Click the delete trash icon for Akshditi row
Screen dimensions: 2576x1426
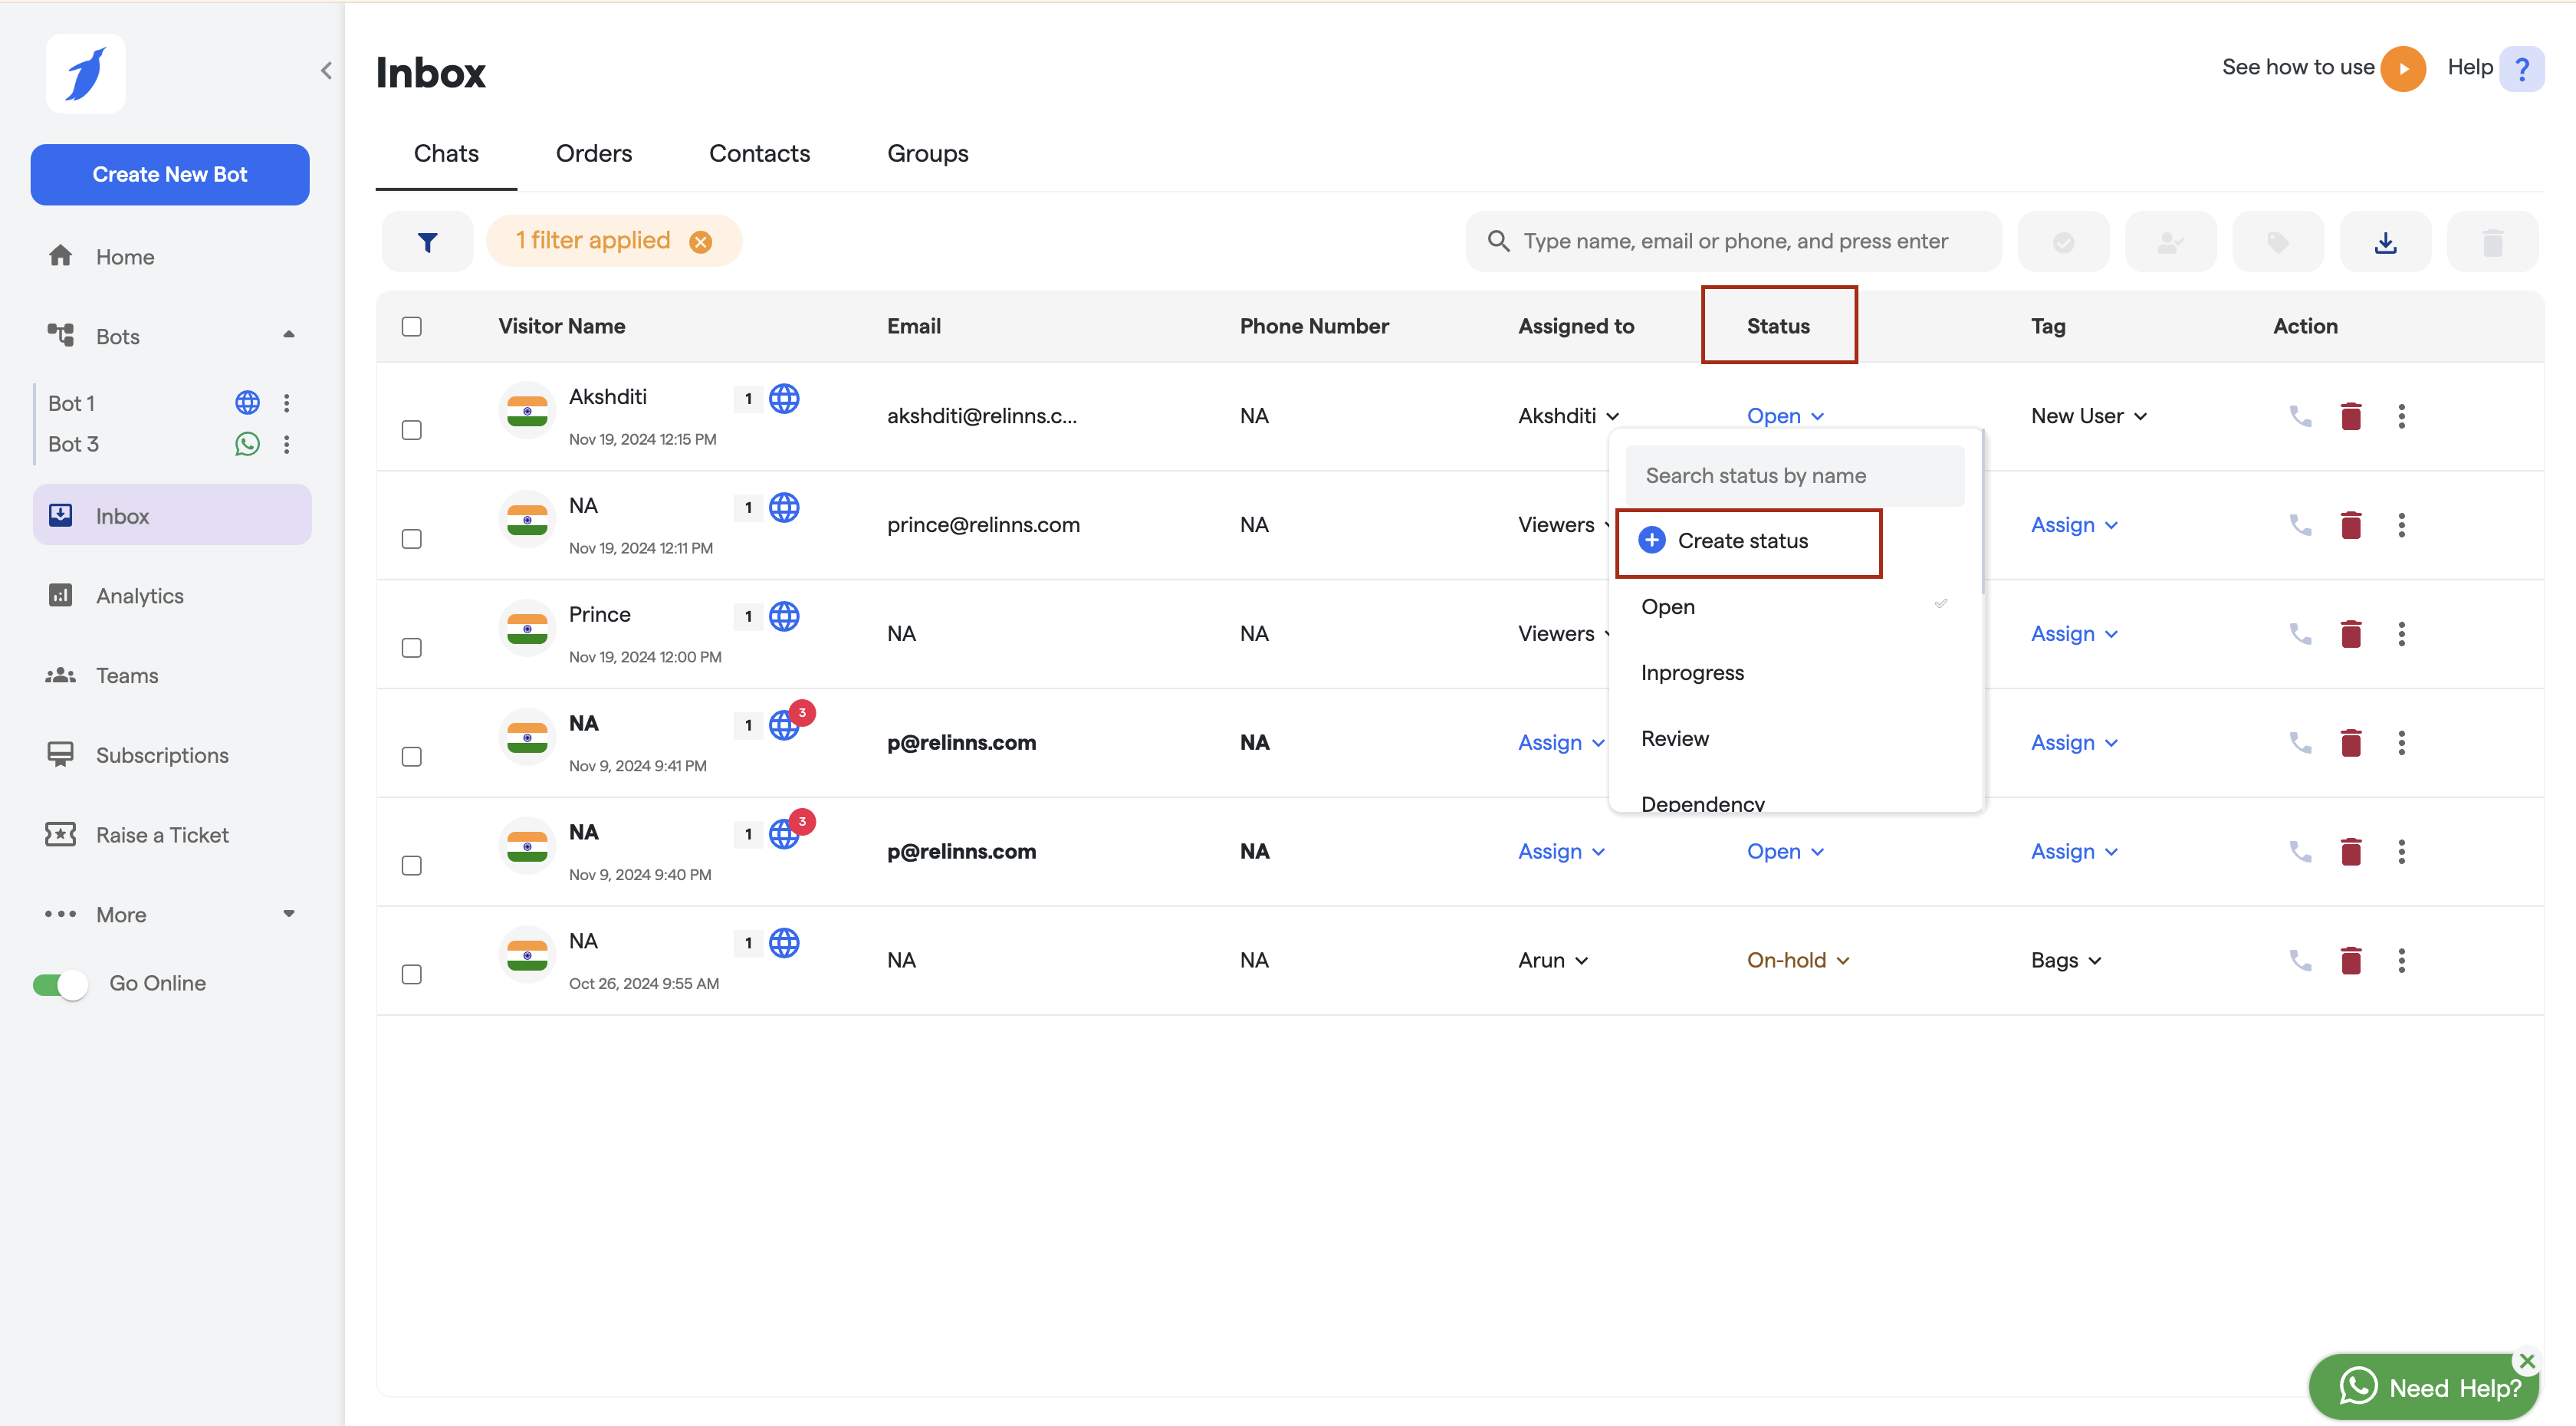click(2350, 416)
